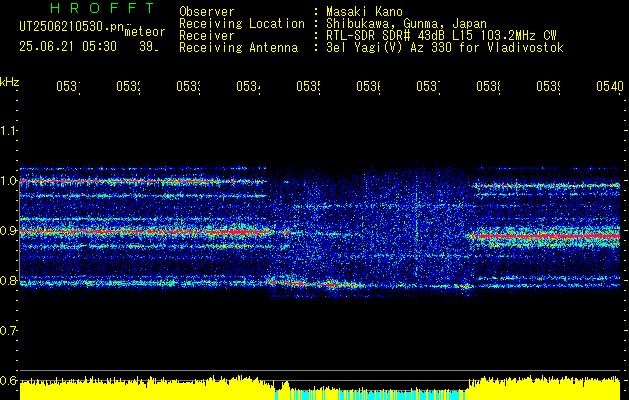Screen dimensions: 629x400
Task: Click the kHz axis unit label
Action: coord(9,83)
